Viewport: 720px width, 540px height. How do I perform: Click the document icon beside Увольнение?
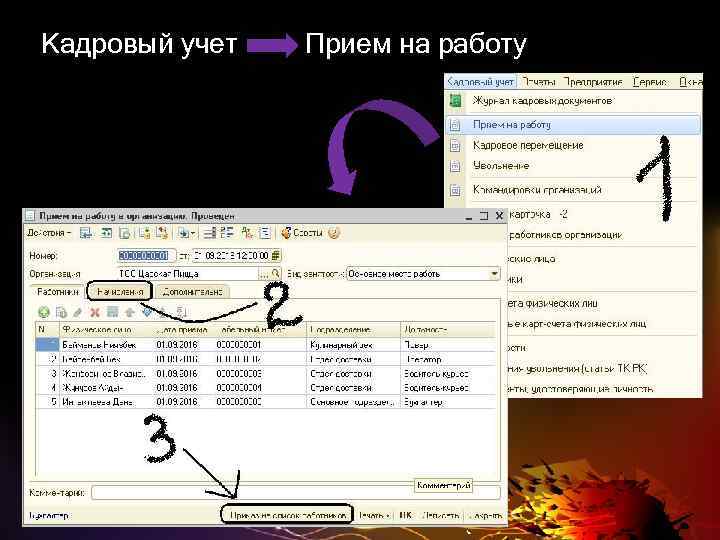(x=455, y=166)
